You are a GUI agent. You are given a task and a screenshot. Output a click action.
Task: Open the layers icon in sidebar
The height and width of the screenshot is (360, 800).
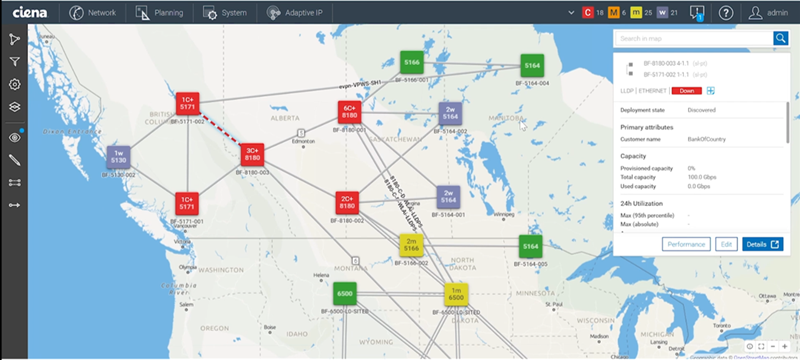(14, 107)
